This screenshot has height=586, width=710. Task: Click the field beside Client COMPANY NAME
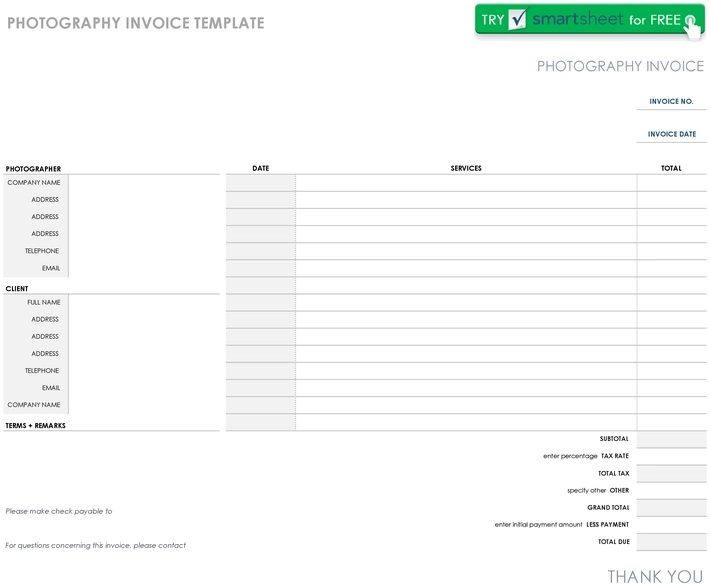click(144, 405)
